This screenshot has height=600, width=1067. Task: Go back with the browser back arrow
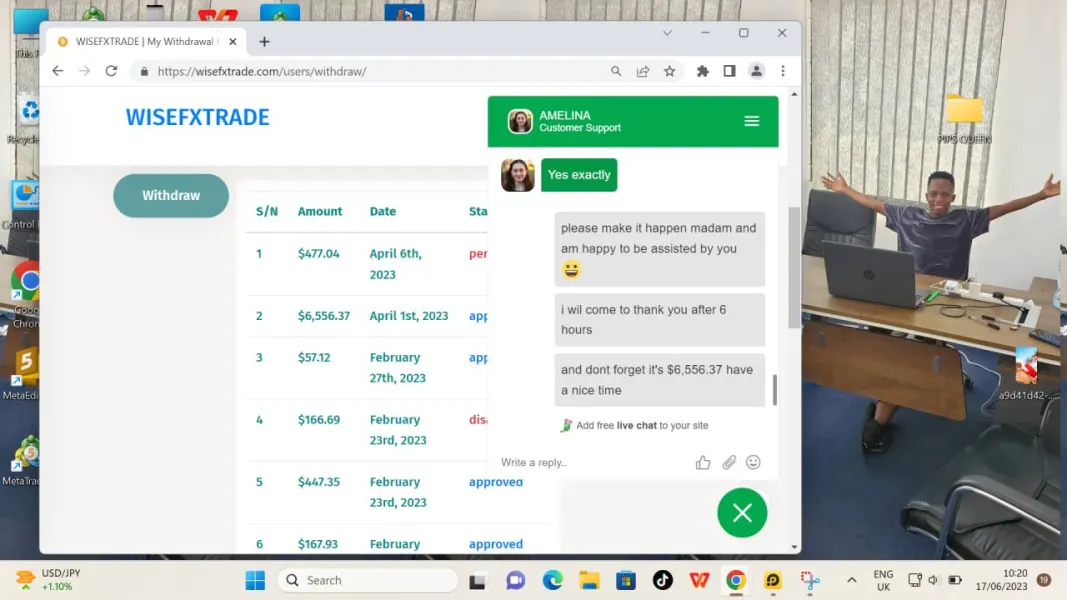coord(58,71)
